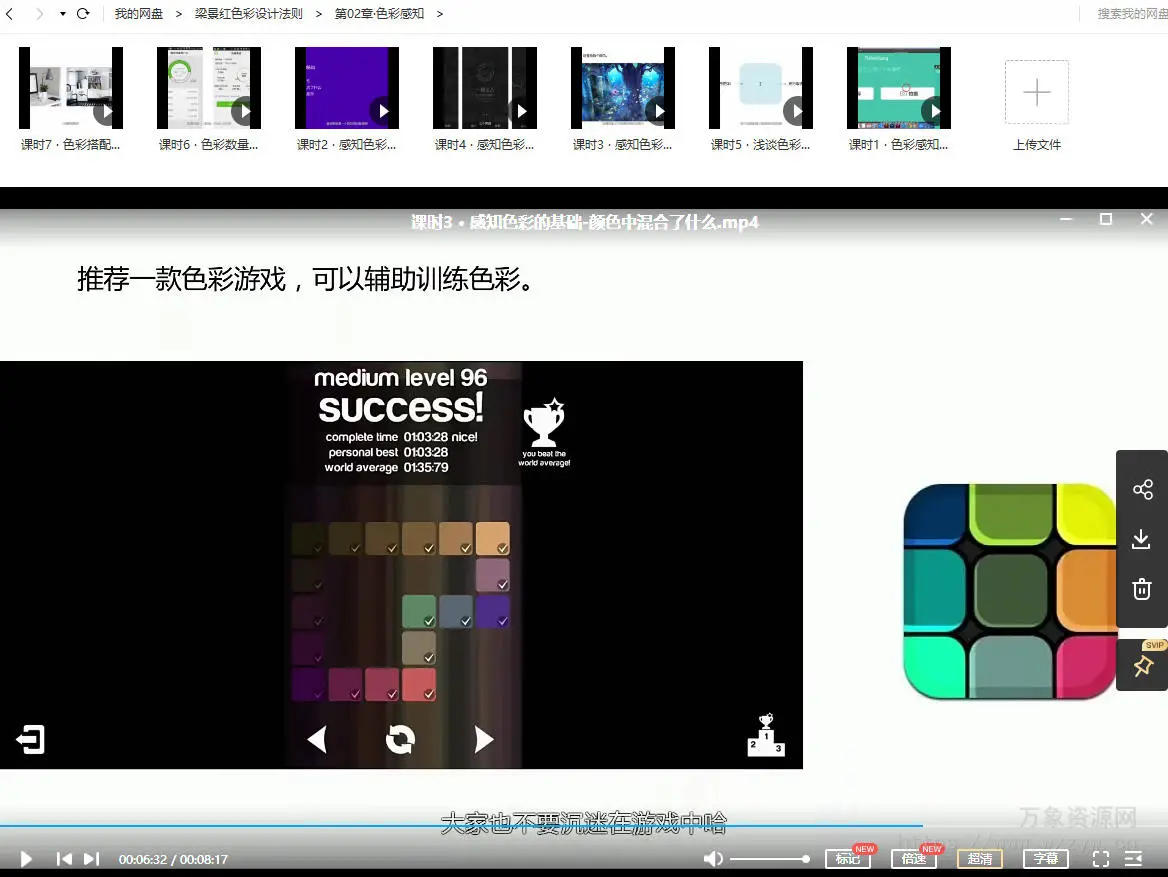
Task: Download the video using the download icon
Action: [1142, 539]
